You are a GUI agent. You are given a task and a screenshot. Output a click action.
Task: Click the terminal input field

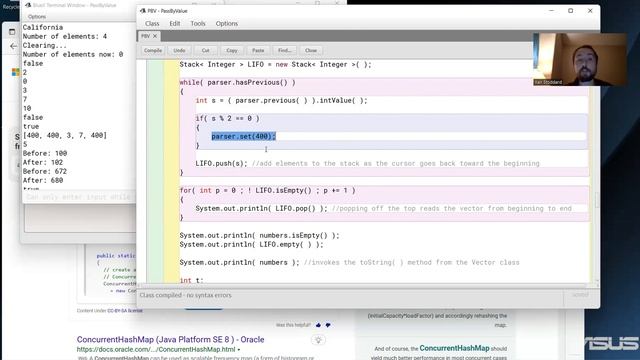(x=79, y=197)
